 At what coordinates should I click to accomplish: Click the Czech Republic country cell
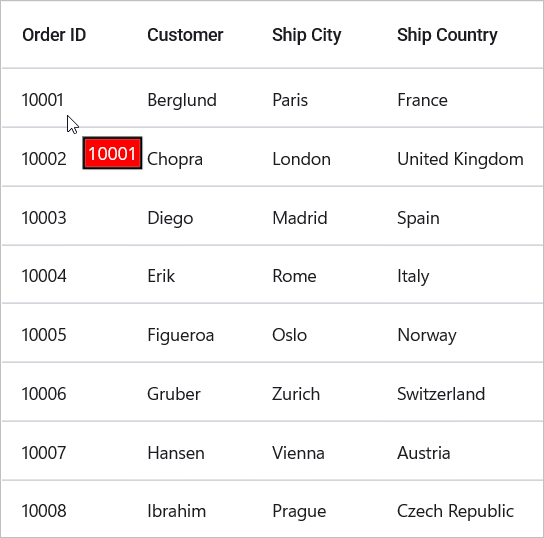[455, 511]
